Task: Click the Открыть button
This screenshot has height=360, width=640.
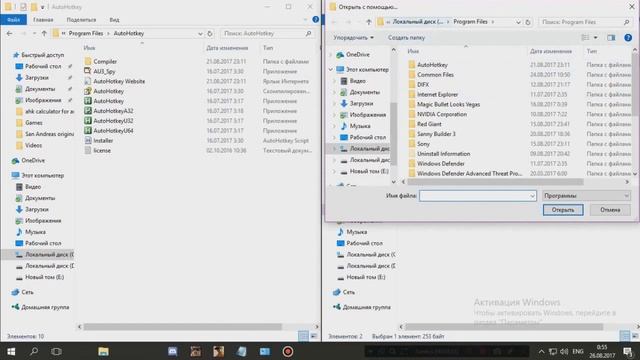Action: click(563, 210)
